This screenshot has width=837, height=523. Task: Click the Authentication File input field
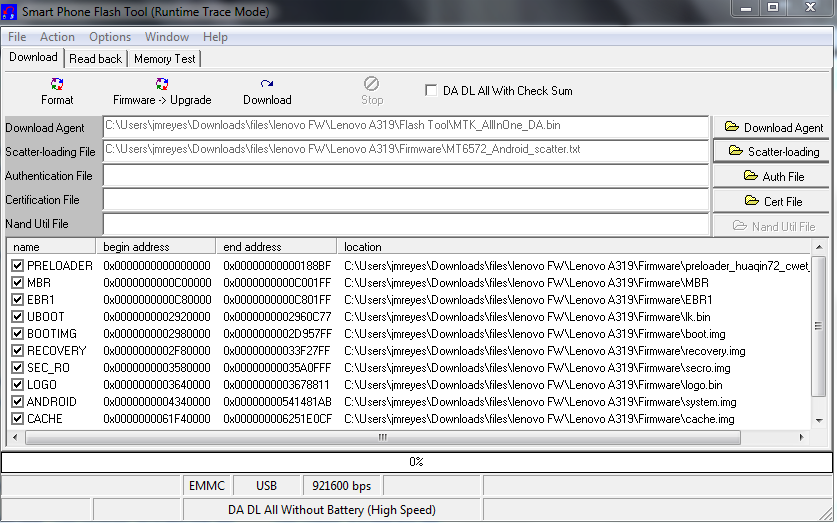[405, 176]
